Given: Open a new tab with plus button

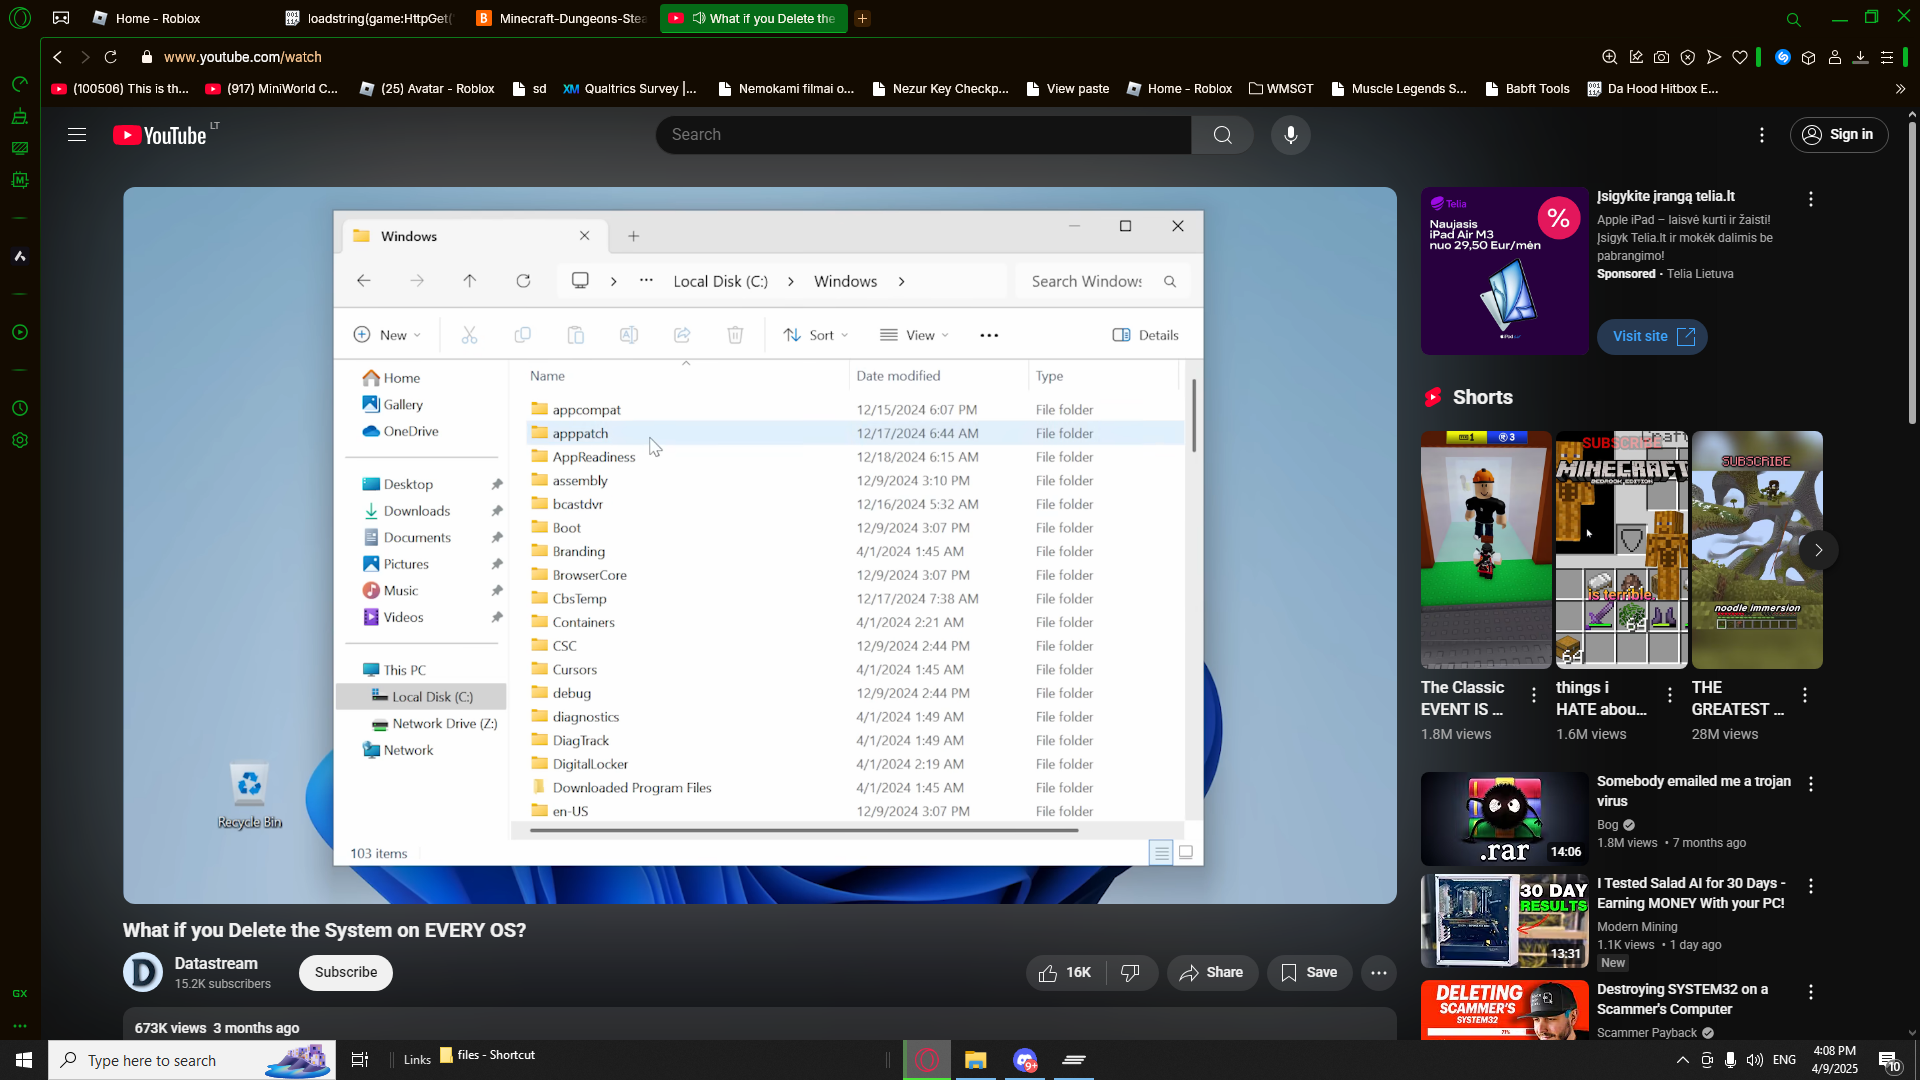Looking at the screenshot, I should click(x=862, y=18).
